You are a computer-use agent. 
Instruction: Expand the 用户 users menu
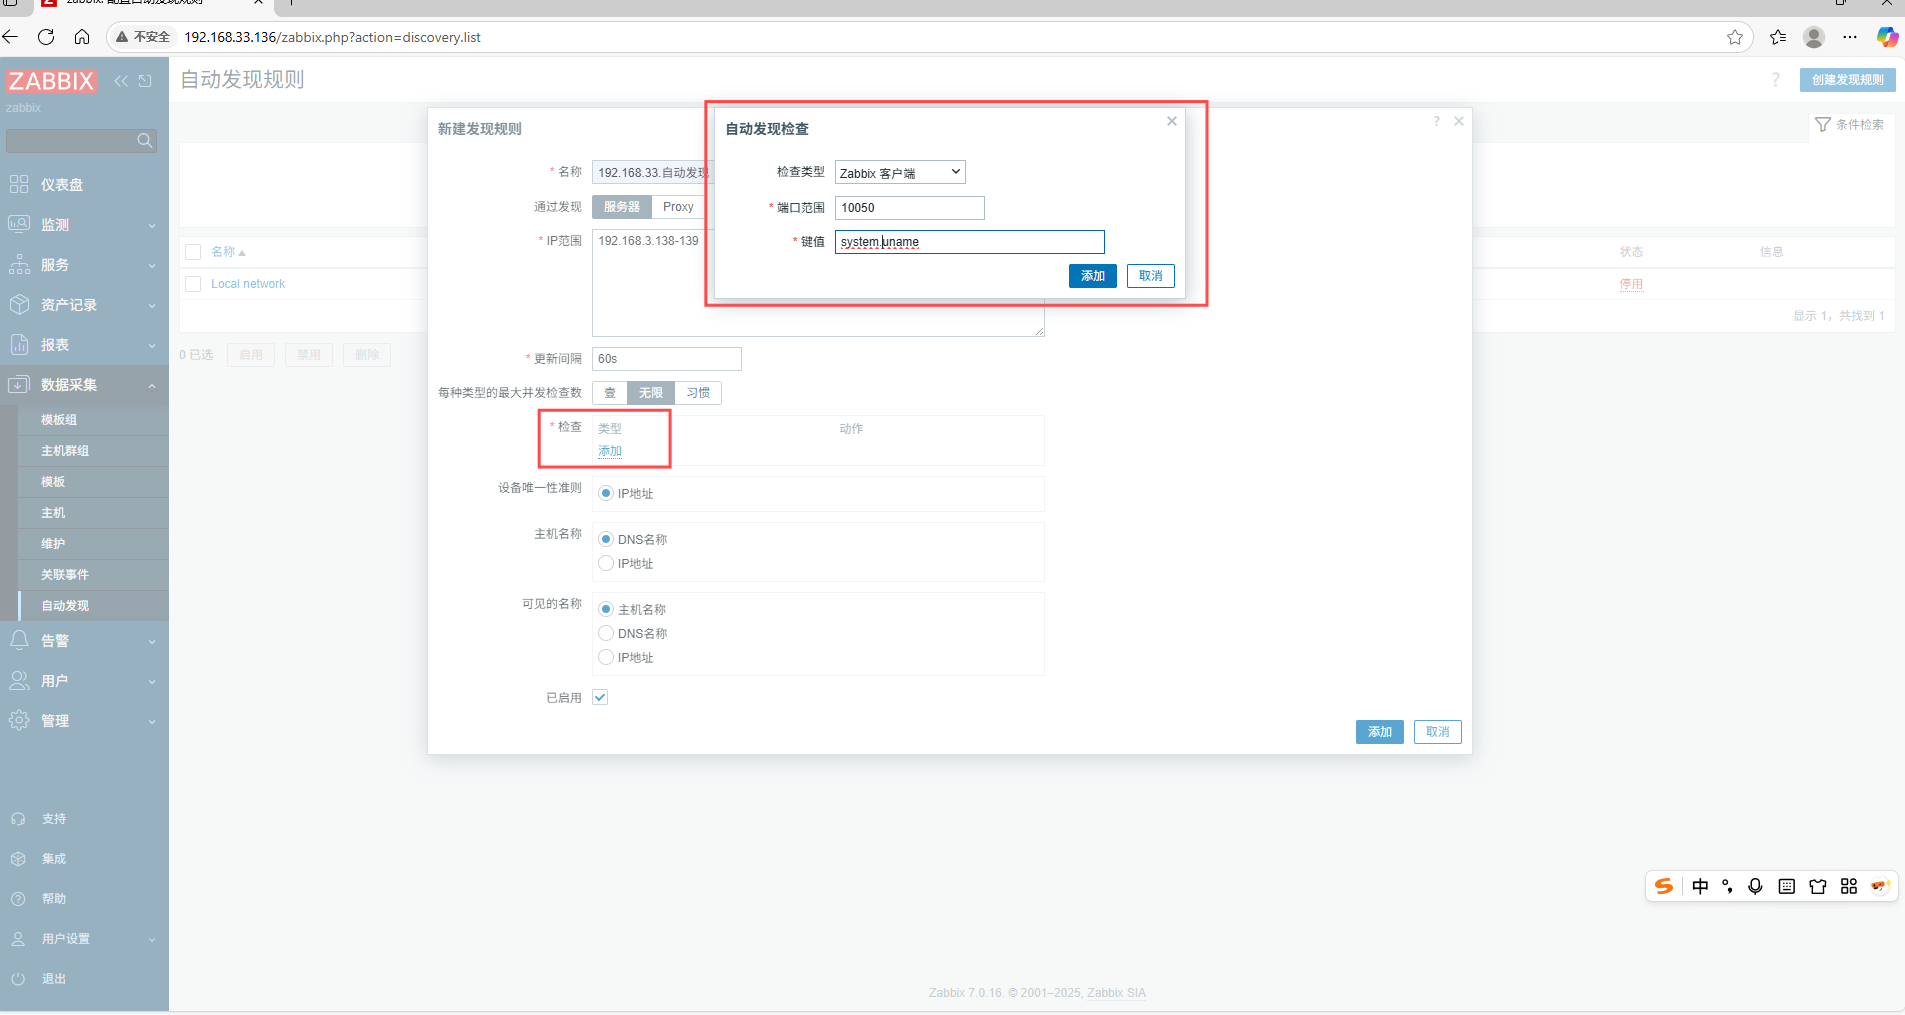pyautogui.click(x=84, y=681)
